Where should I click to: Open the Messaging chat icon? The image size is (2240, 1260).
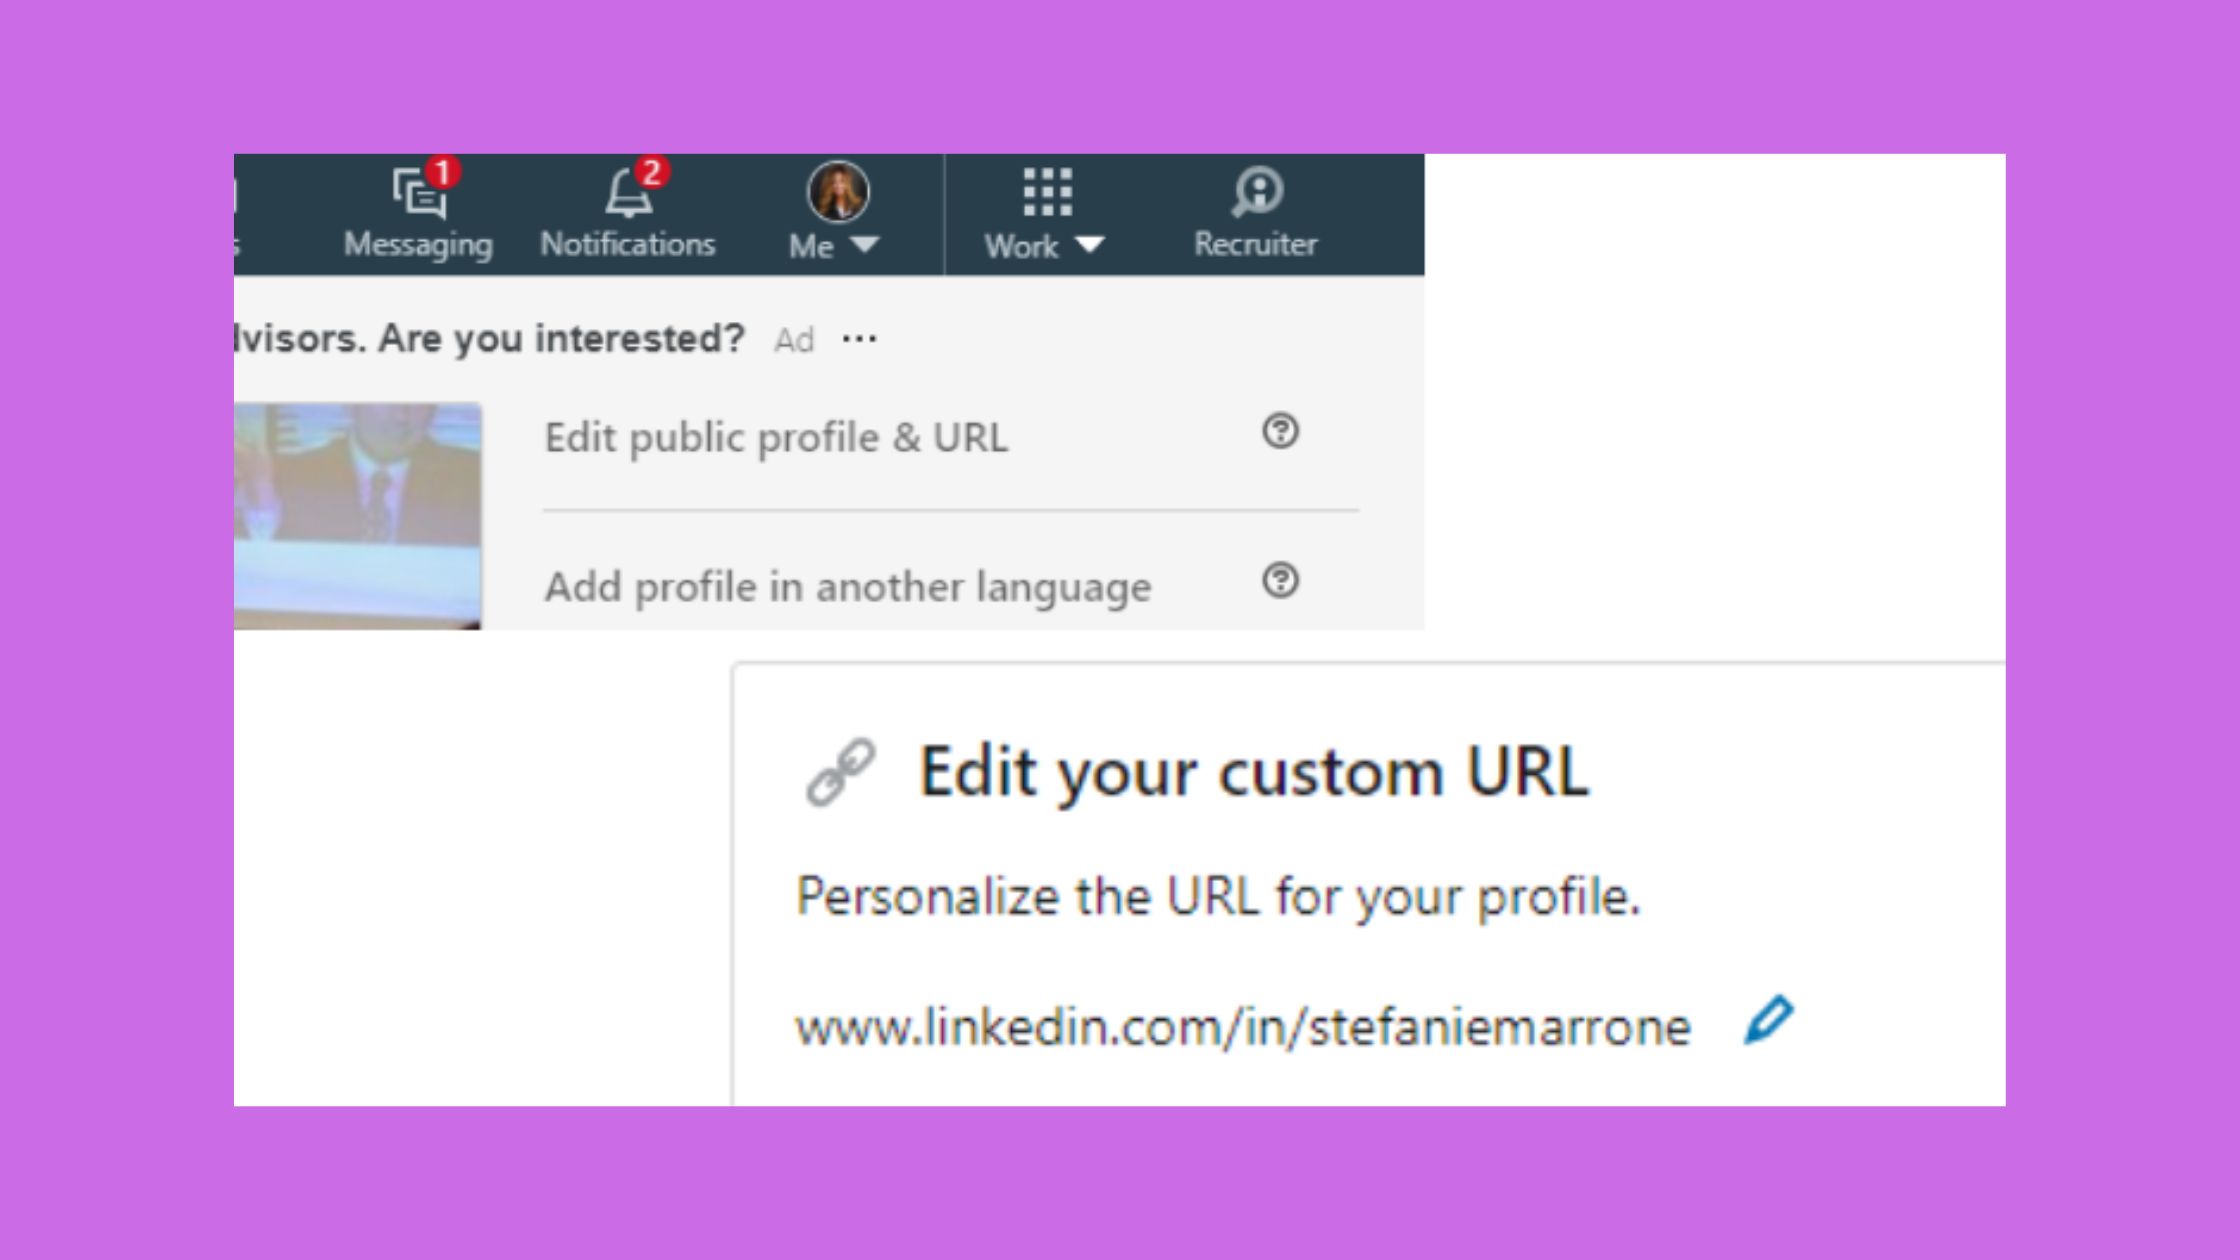point(418,195)
